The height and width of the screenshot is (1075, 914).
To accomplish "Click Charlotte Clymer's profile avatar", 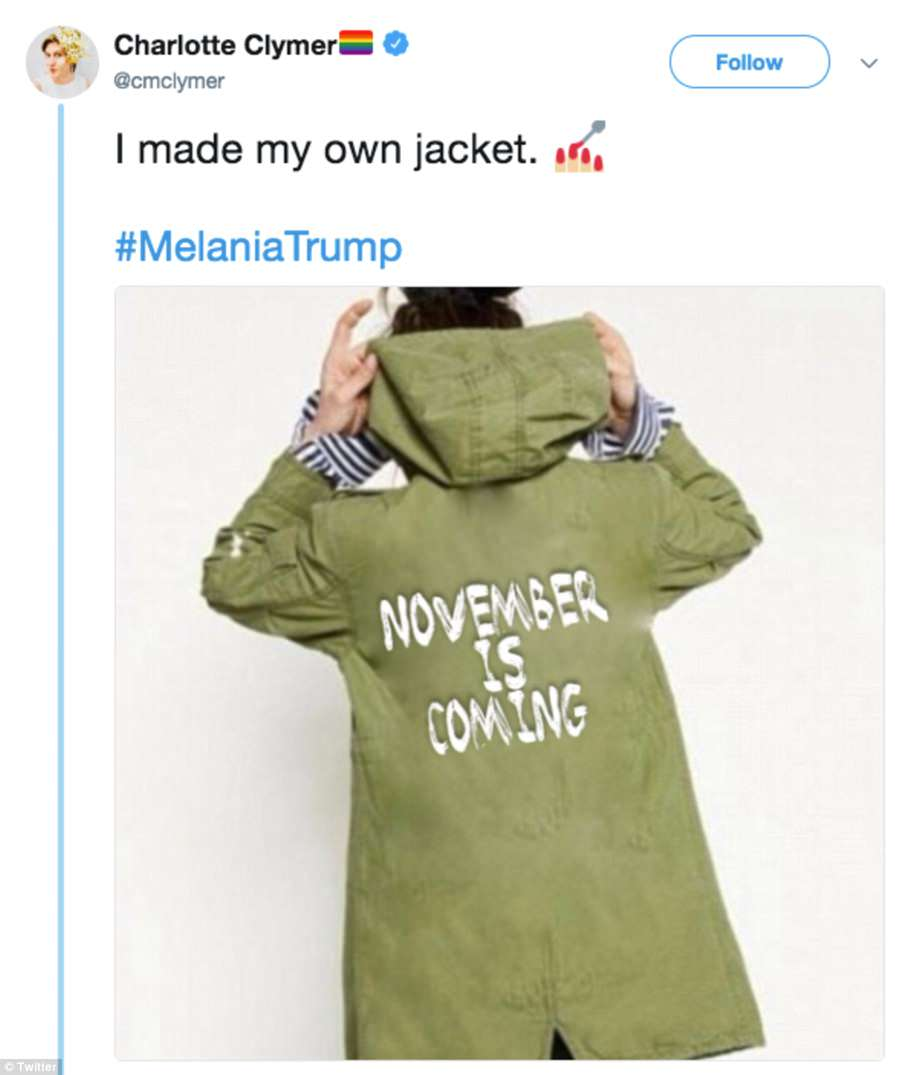I will pyautogui.click(x=62, y=62).
